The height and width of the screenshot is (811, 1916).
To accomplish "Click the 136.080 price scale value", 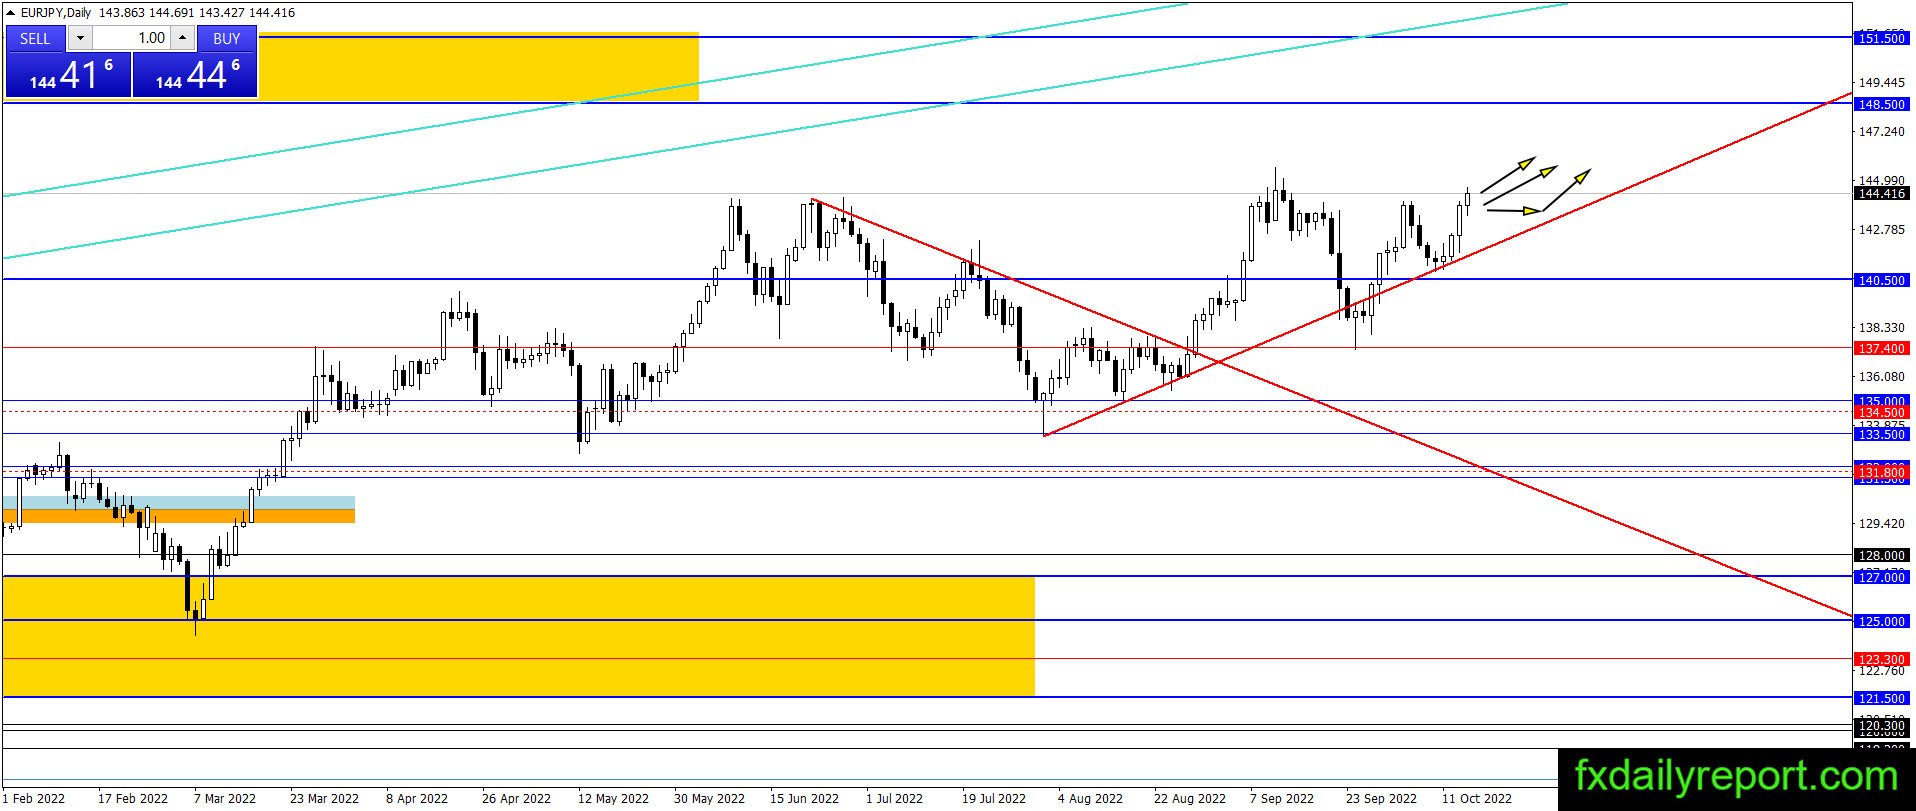I will click(1881, 376).
